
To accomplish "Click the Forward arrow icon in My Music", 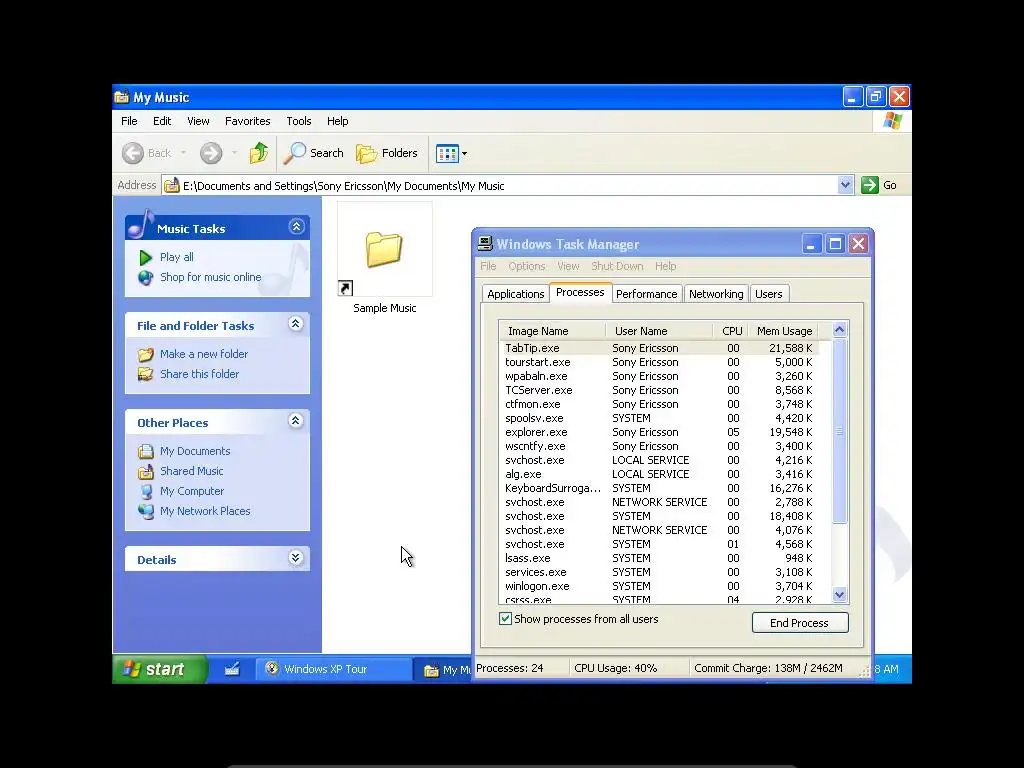I will pyautogui.click(x=211, y=153).
